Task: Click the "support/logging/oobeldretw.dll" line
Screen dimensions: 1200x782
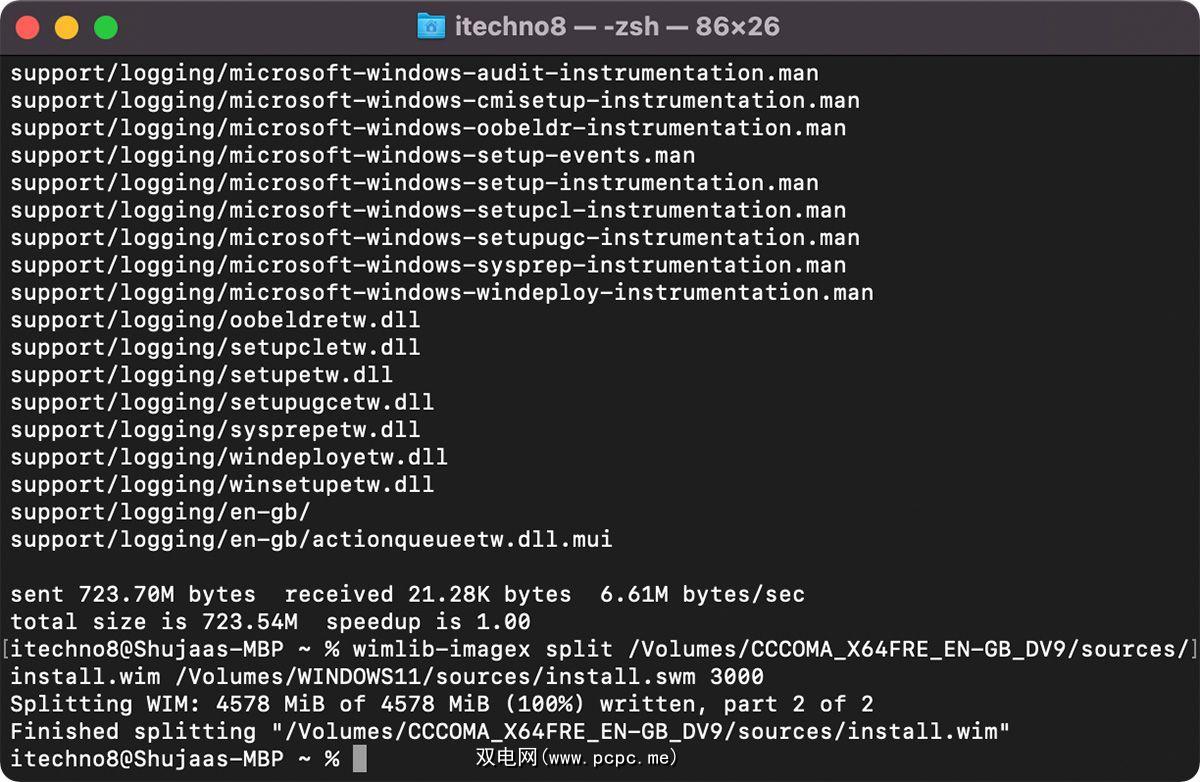Action: pos(215,320)
